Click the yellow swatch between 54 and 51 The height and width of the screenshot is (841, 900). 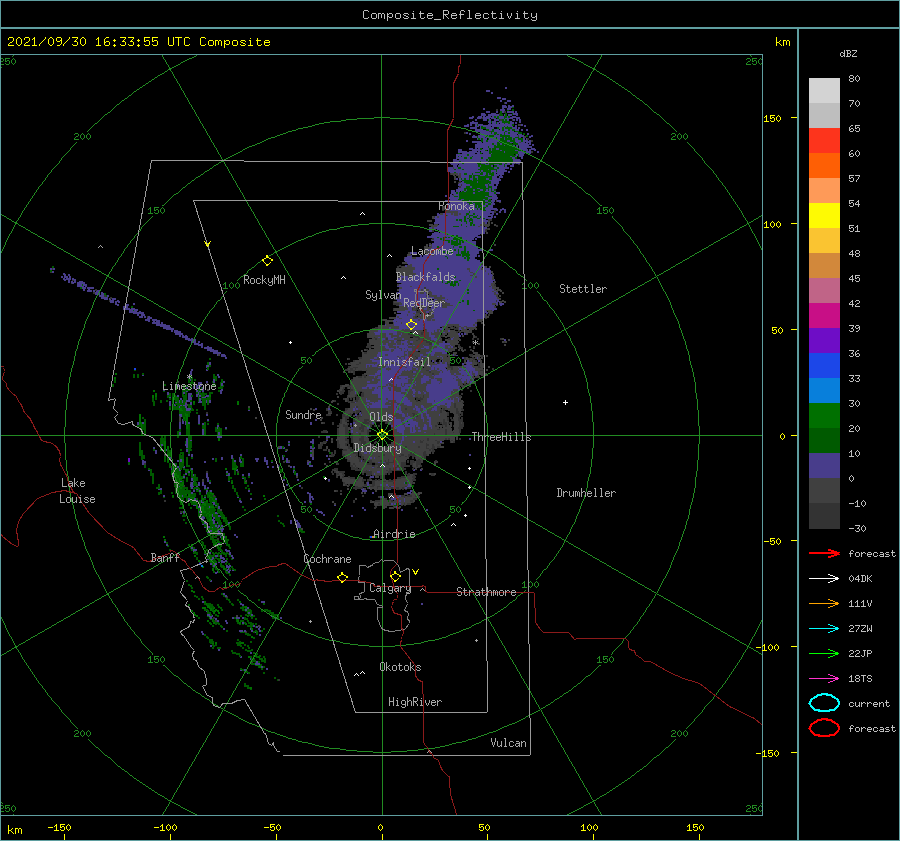pos(824,216)
